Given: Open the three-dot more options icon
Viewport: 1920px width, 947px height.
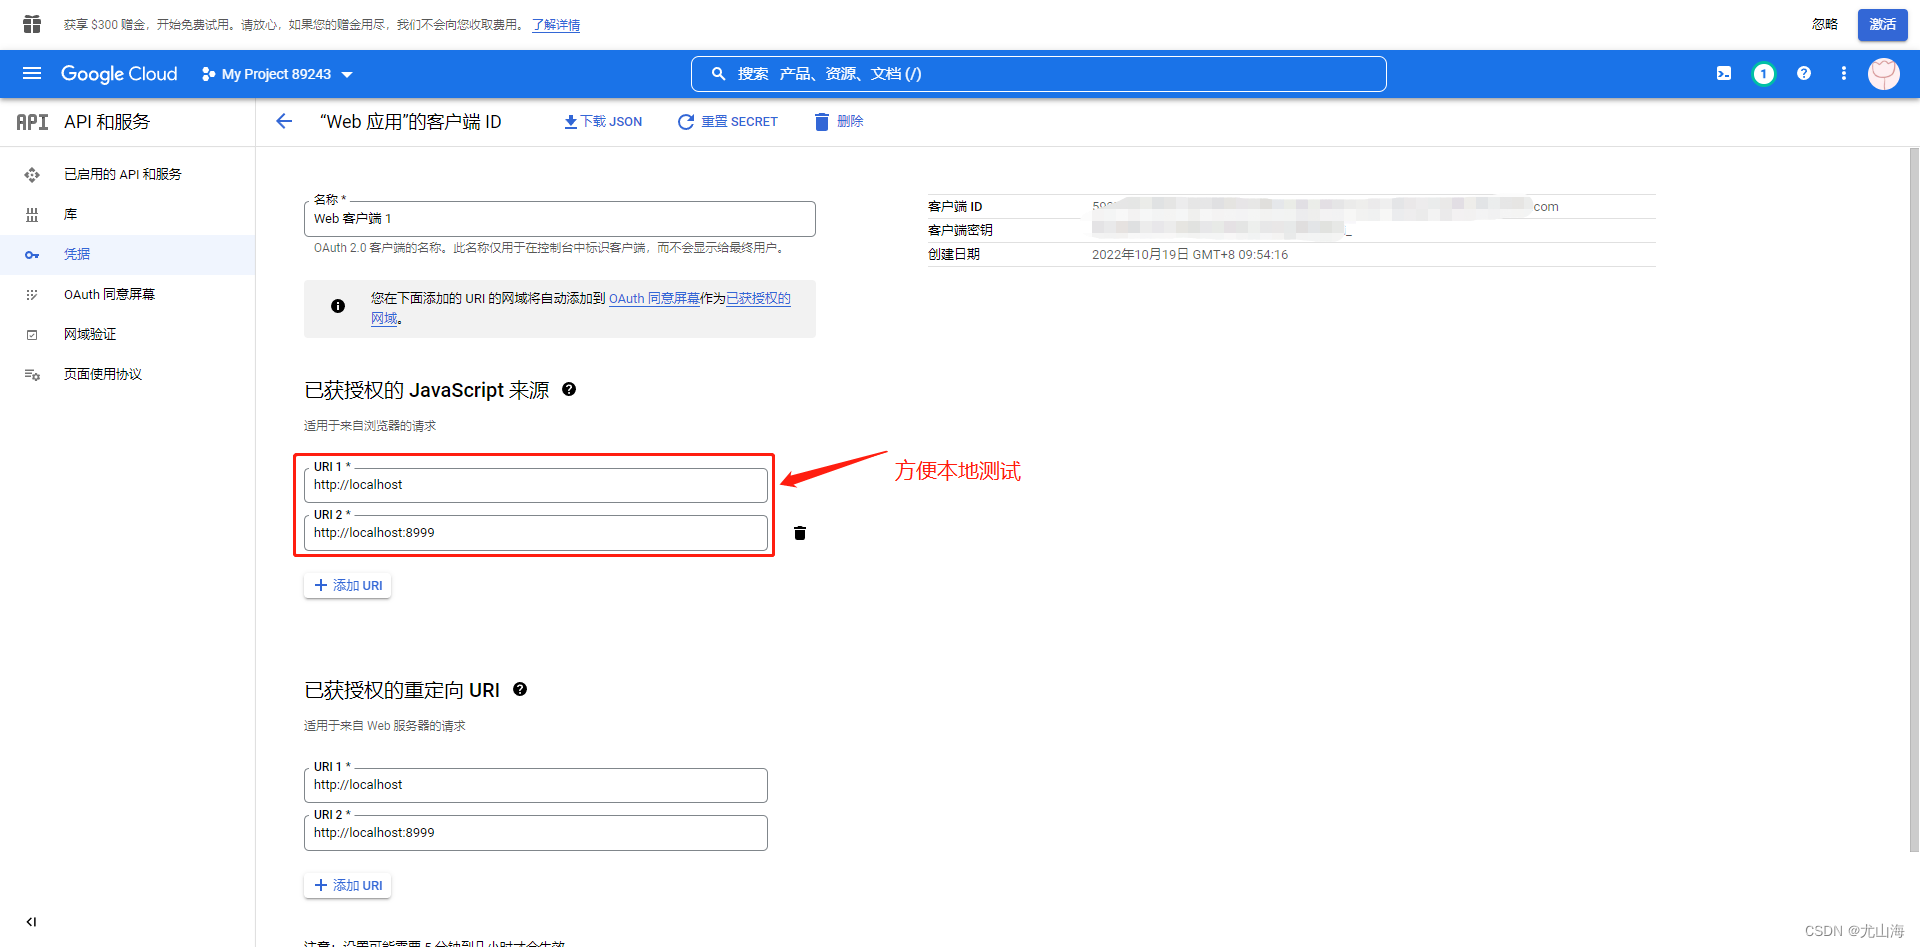Looking at the screenshot, I should coord(1844,73).
